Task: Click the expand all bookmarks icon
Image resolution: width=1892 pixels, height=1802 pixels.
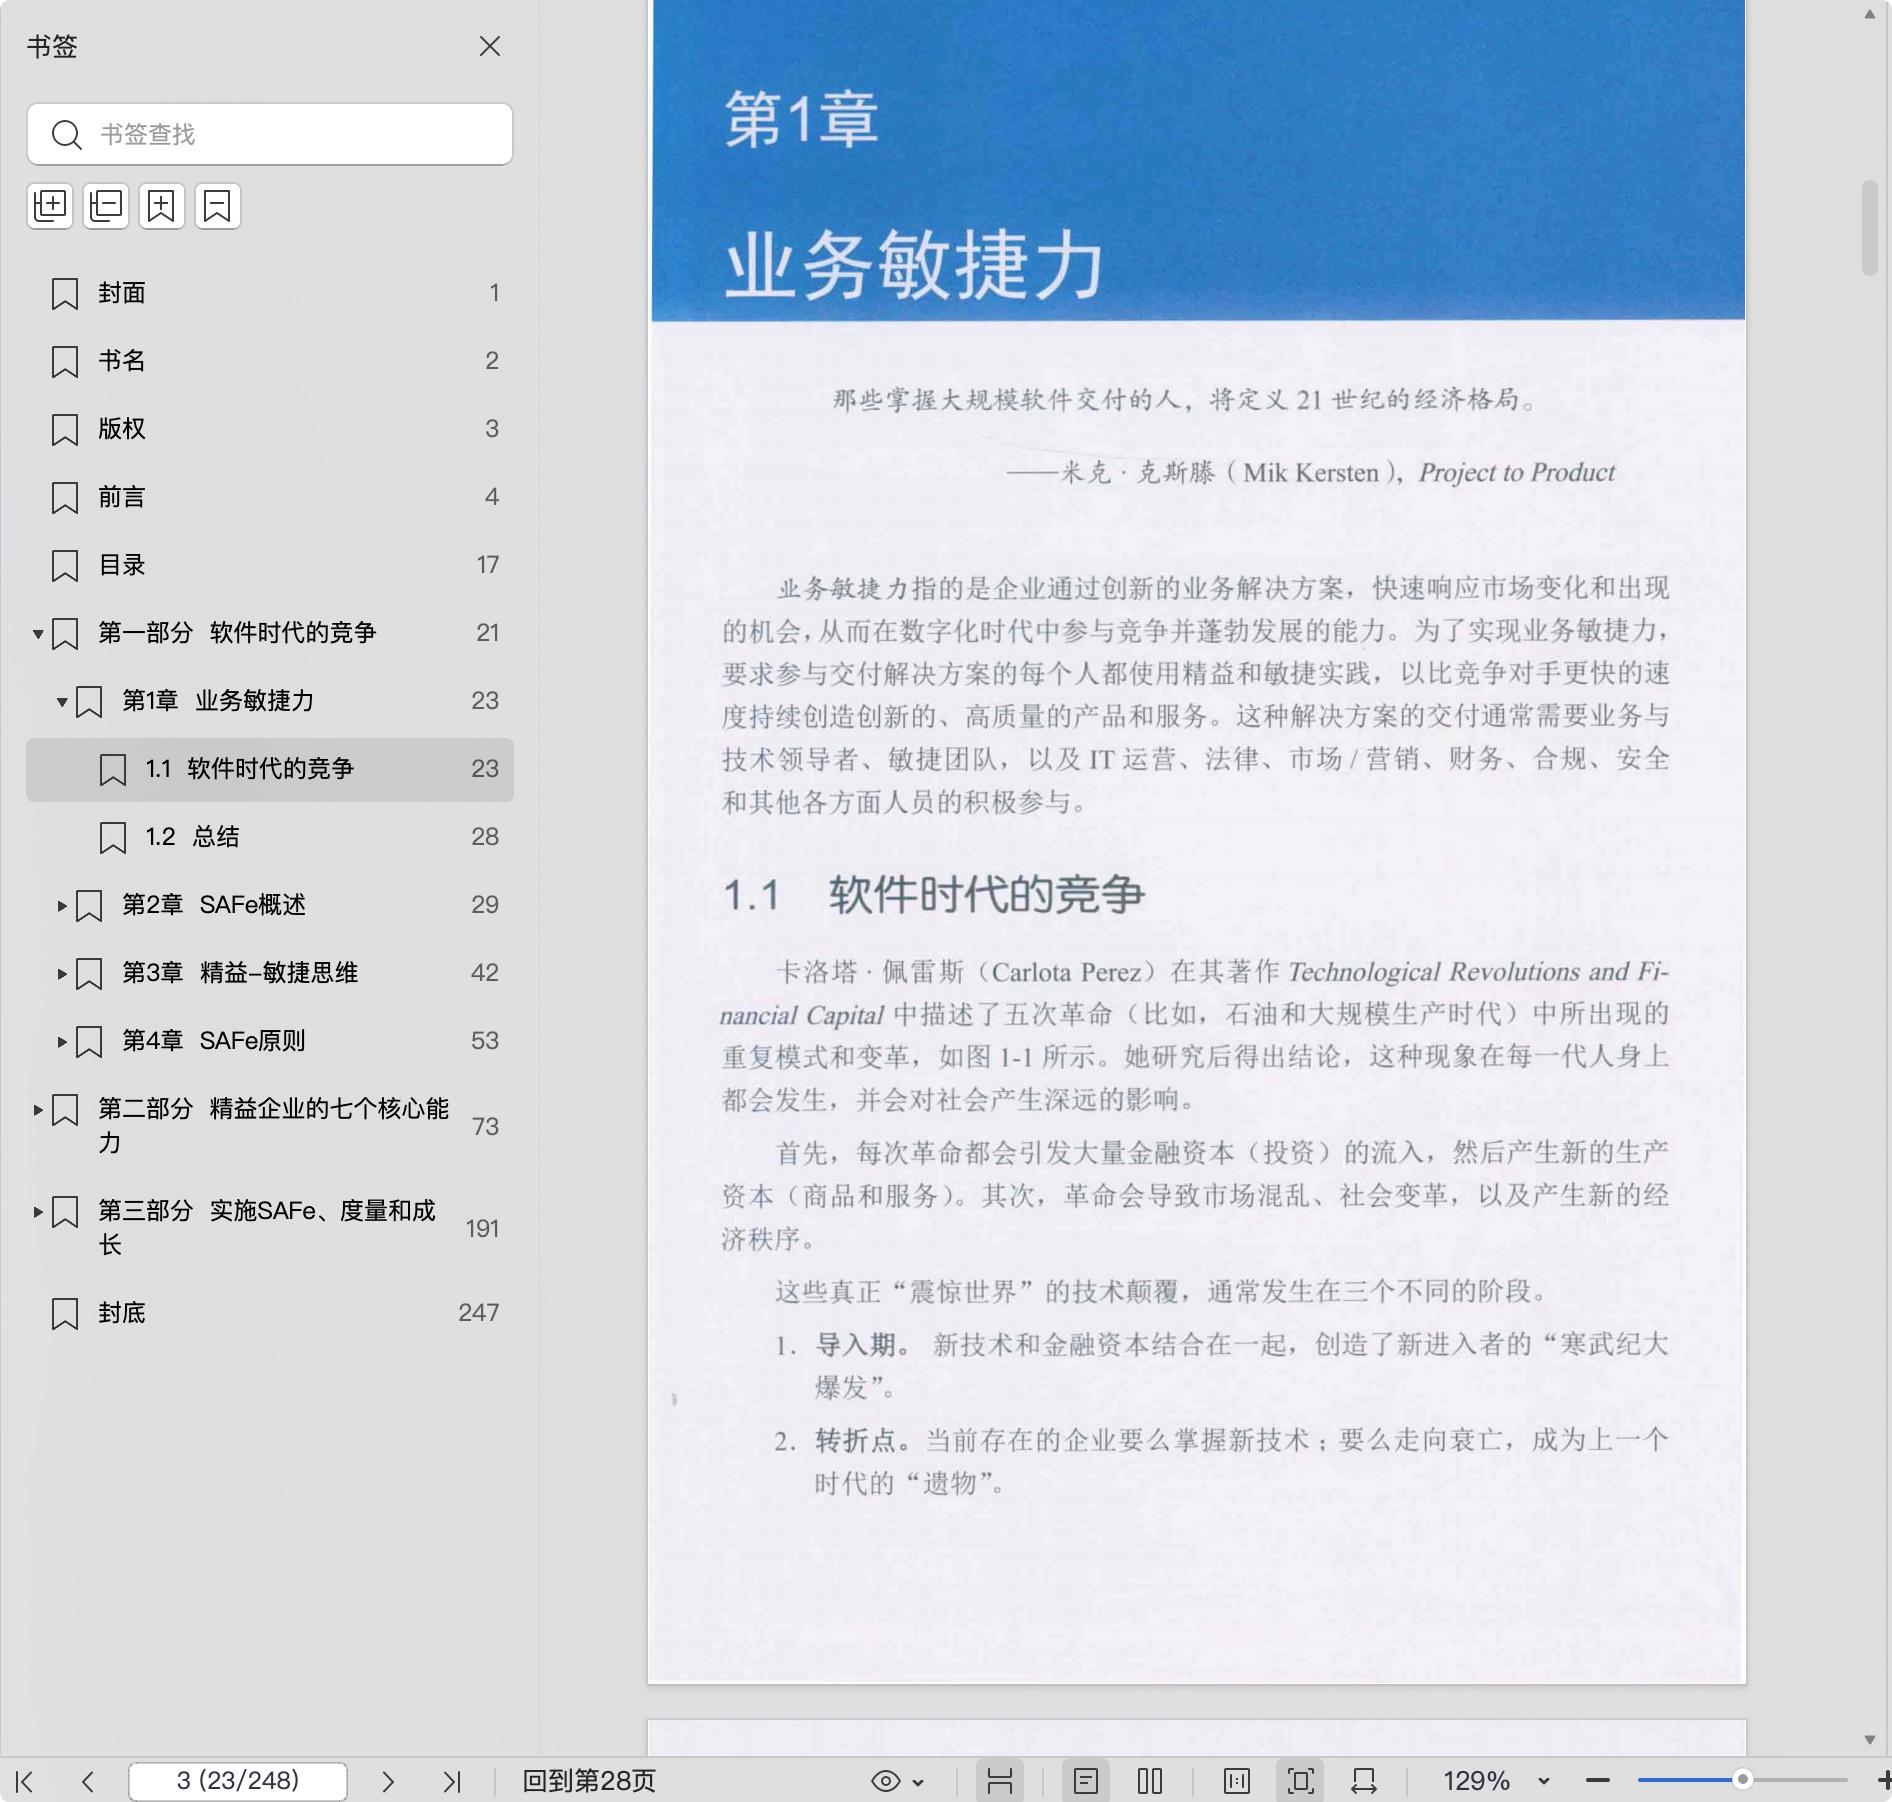Action: pos(50,206)
